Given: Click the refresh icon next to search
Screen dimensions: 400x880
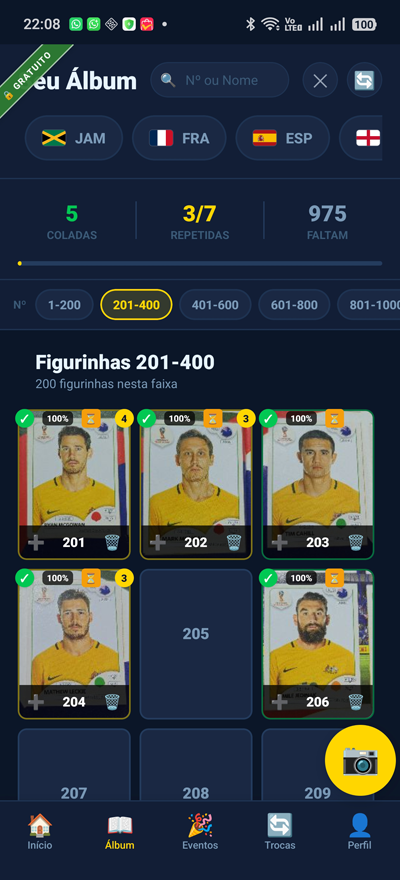Looking at the screenshot, I should (364, 80).
